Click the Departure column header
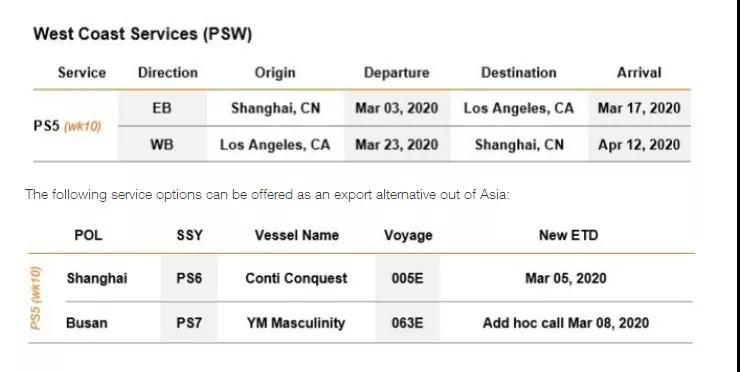Image resolution: width=740 pixels, height=372 pixels. click(x=396, y=73)
